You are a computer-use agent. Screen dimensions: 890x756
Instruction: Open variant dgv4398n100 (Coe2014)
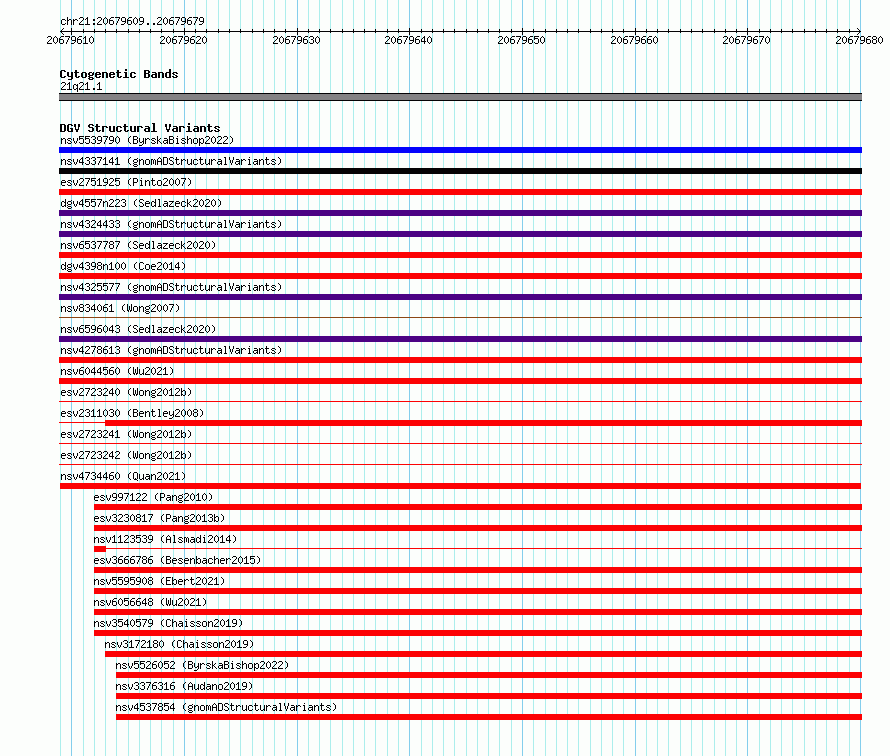click(123, 266)
